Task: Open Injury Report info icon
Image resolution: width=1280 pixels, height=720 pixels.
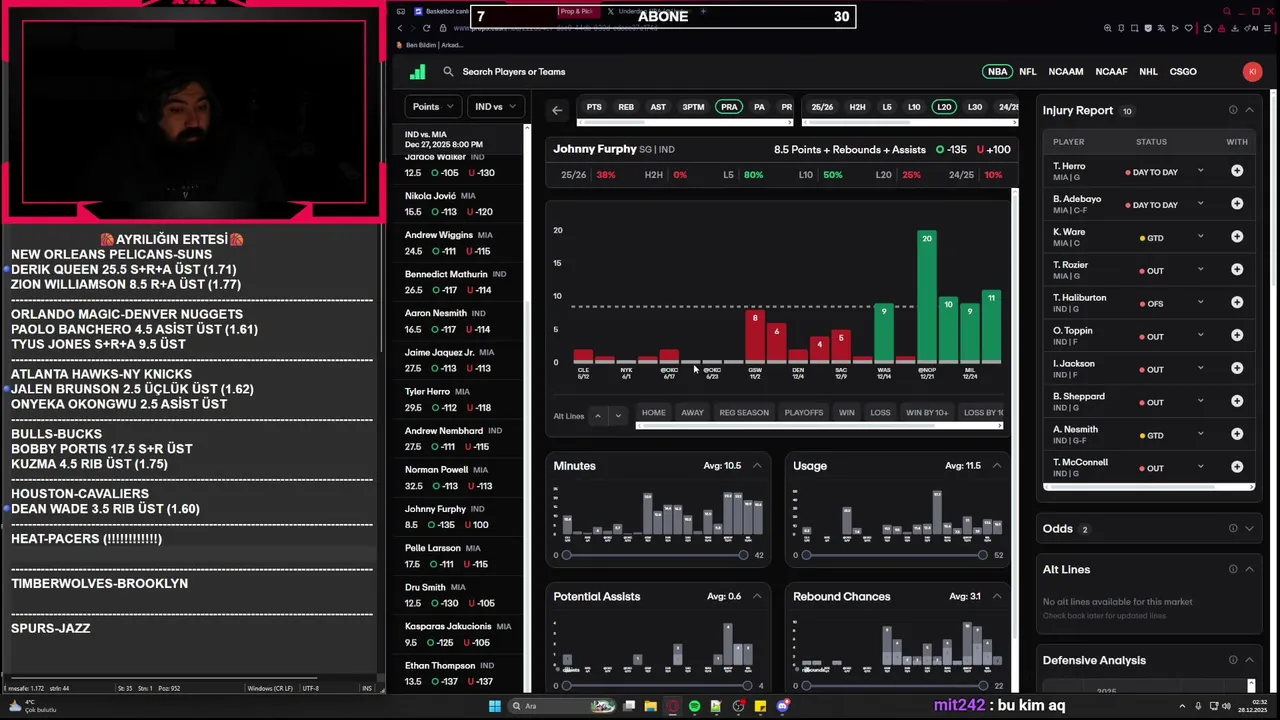Action: click(1233, 110)
